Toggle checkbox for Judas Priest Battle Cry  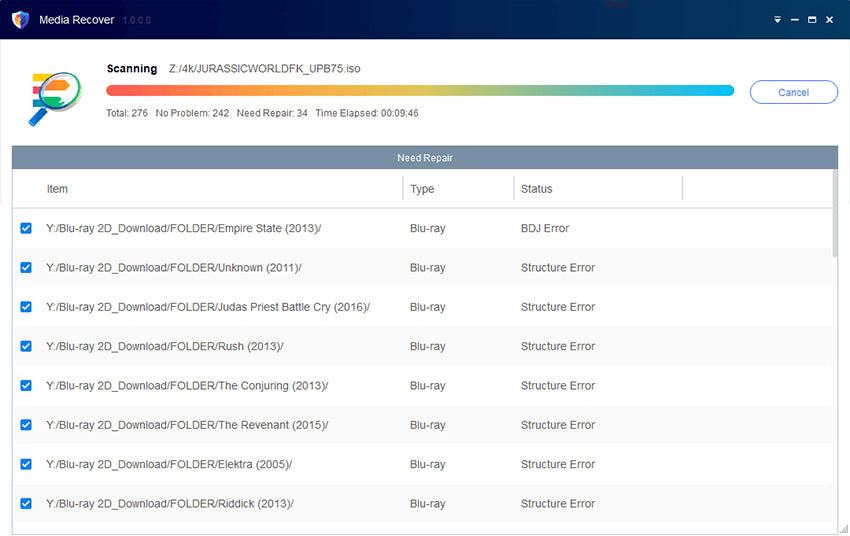(x=26, y=307)
